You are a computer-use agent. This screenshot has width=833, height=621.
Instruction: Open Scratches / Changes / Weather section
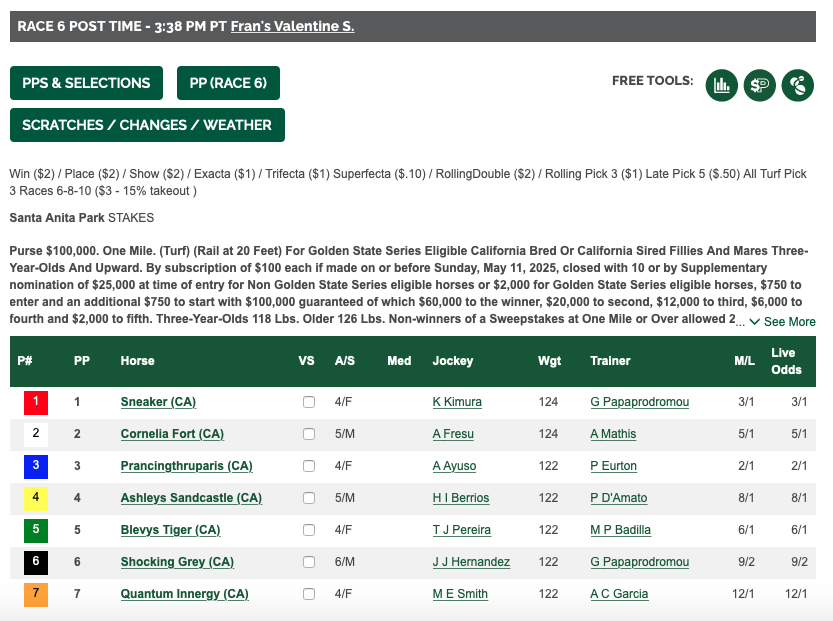[x=147, y=125]
